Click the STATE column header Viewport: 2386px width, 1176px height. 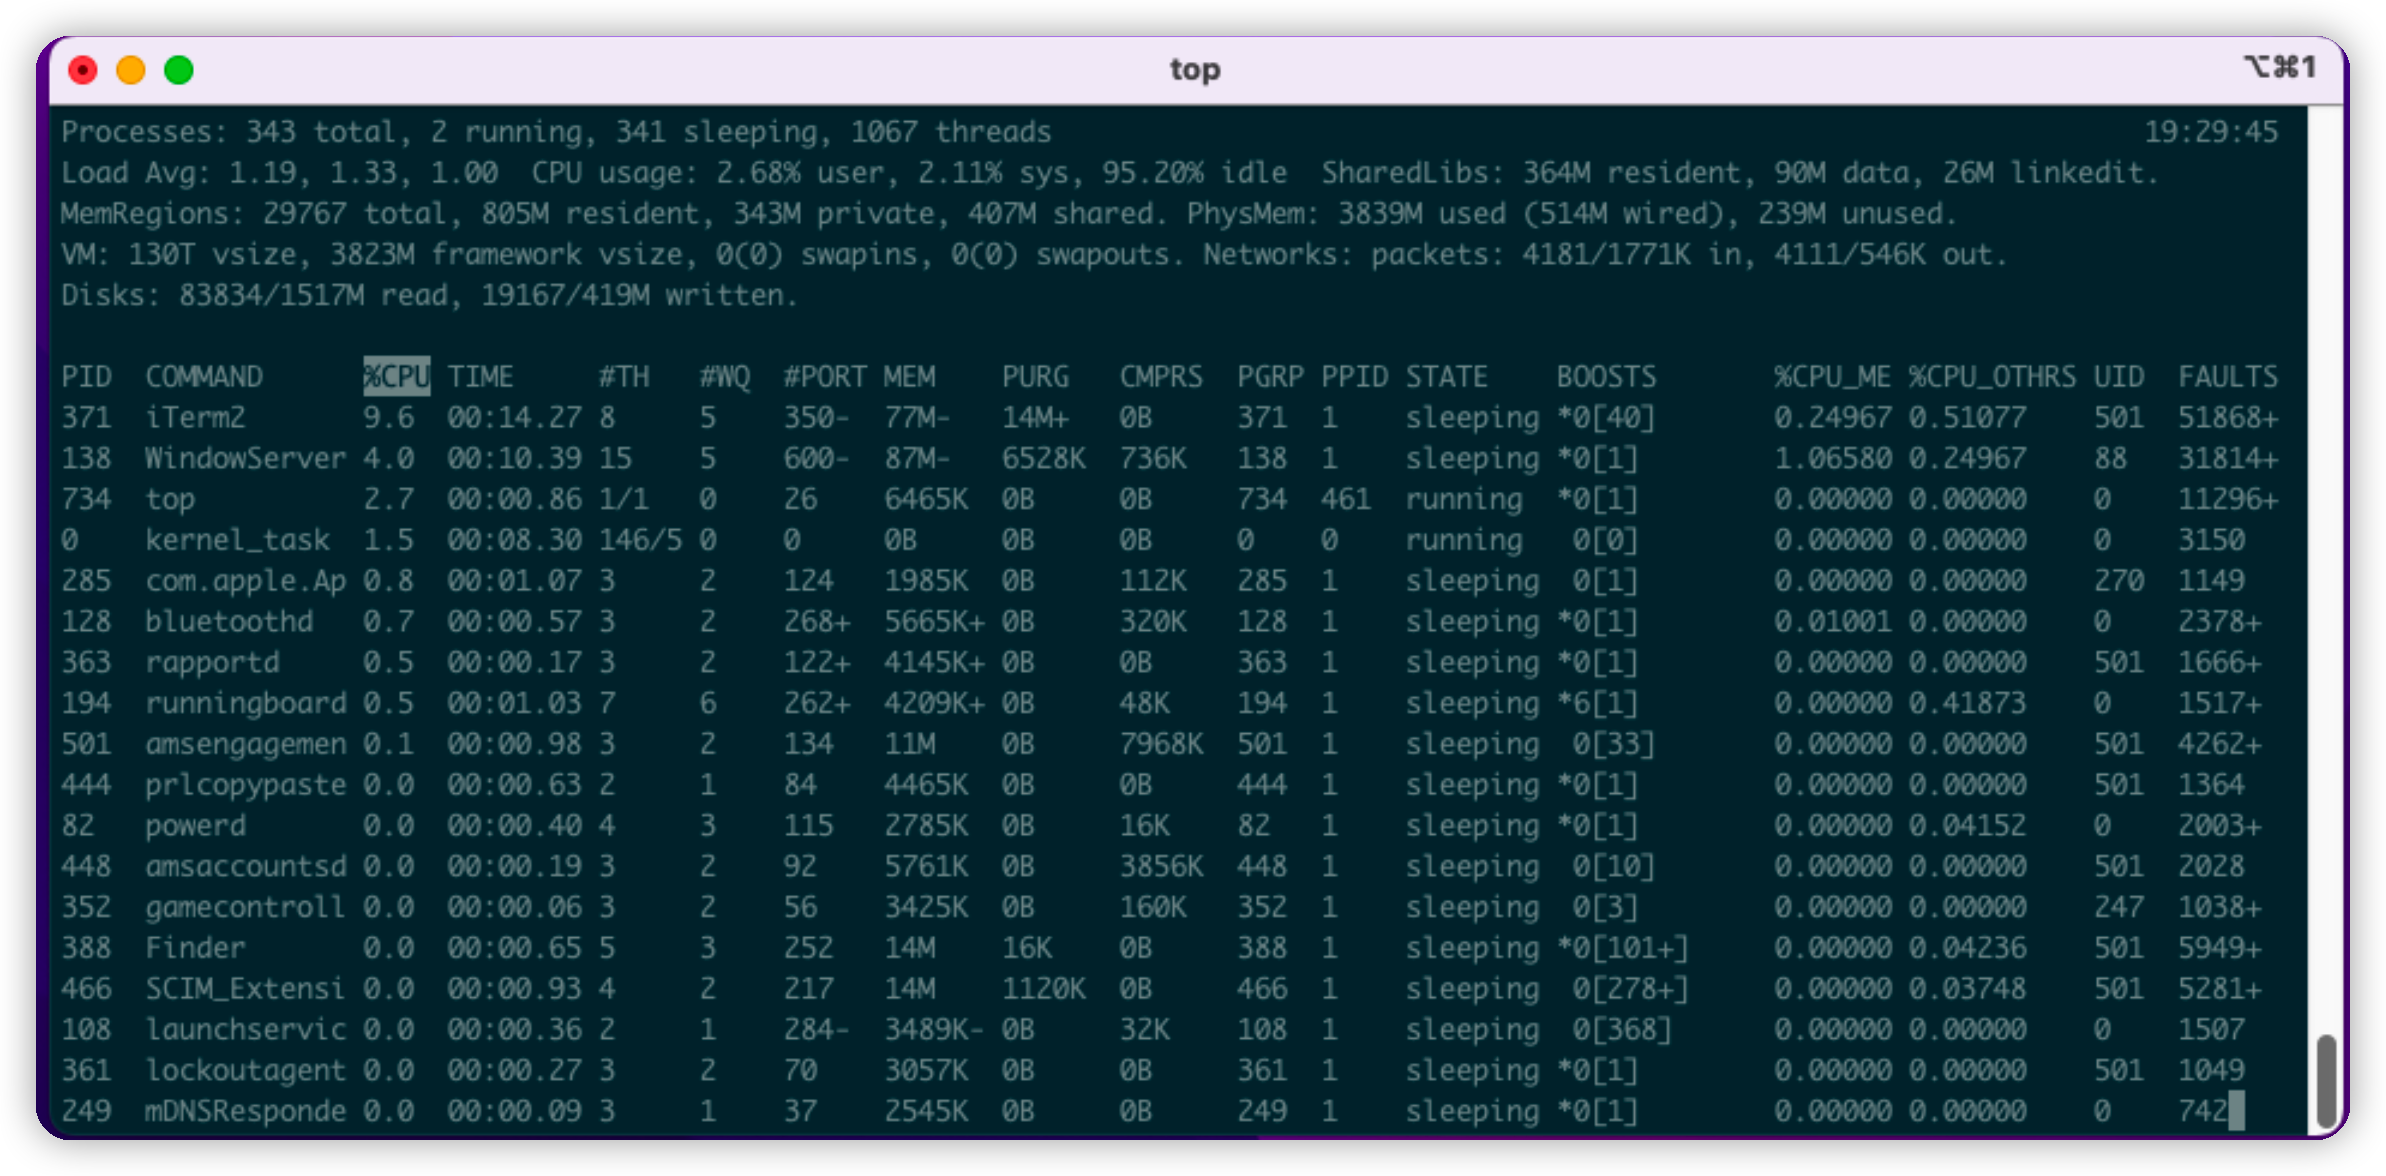(x=1449, y=376)
